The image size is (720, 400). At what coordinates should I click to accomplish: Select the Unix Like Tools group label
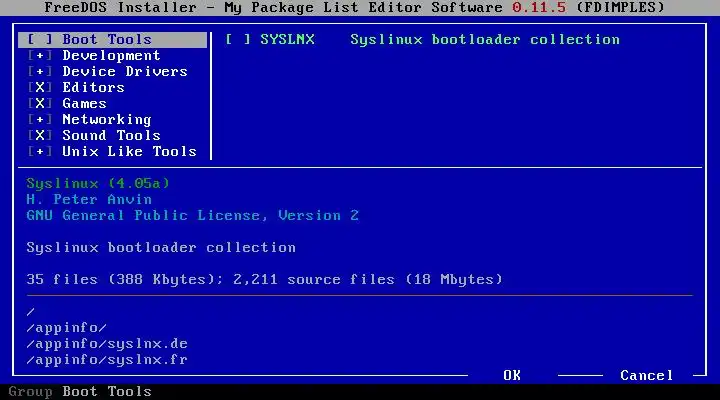point(129,152)
